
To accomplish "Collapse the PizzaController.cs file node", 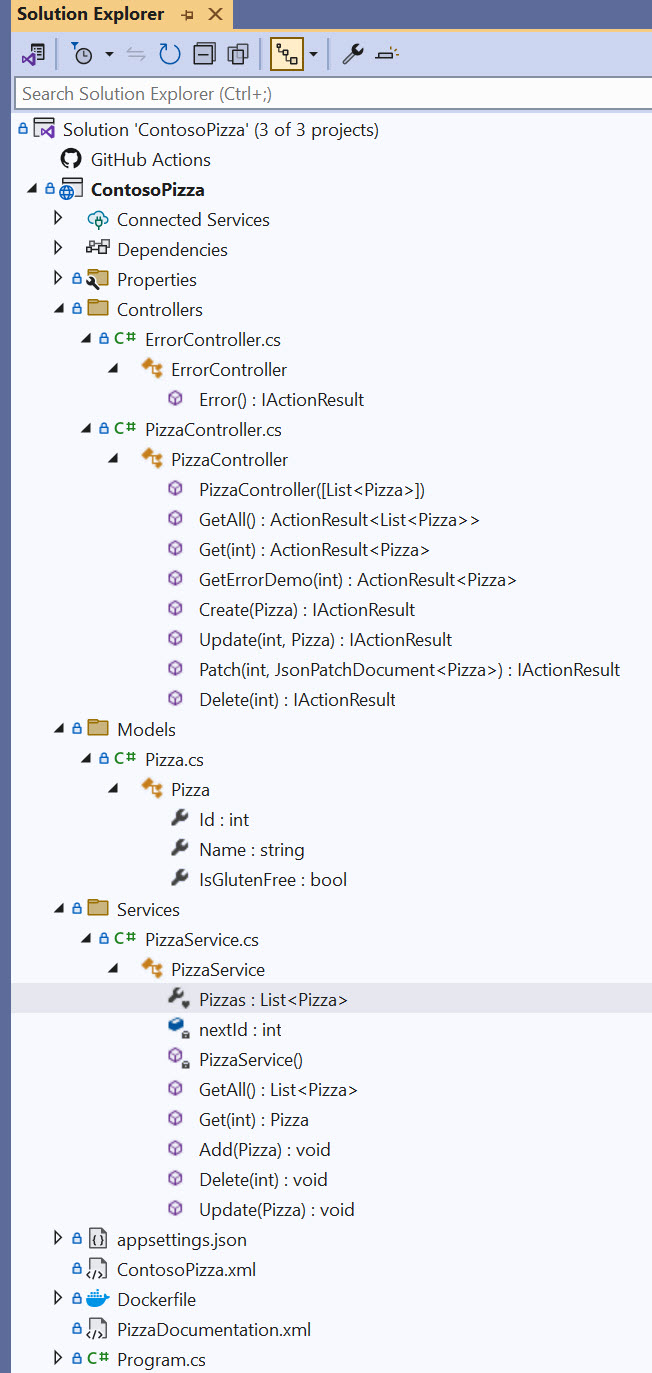I will [86, 429].
